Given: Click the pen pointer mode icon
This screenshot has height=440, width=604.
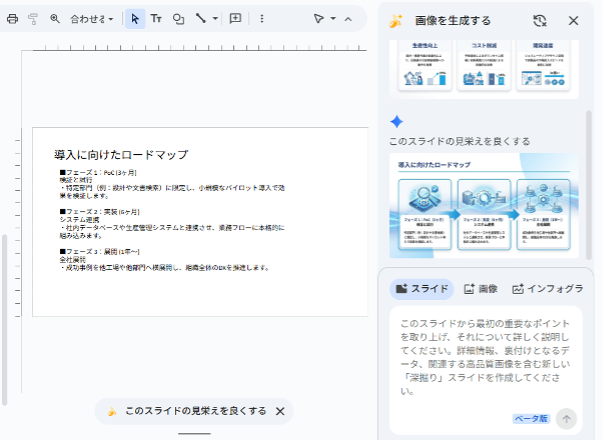Looking at the screenshot, I should tap(318, 18).
